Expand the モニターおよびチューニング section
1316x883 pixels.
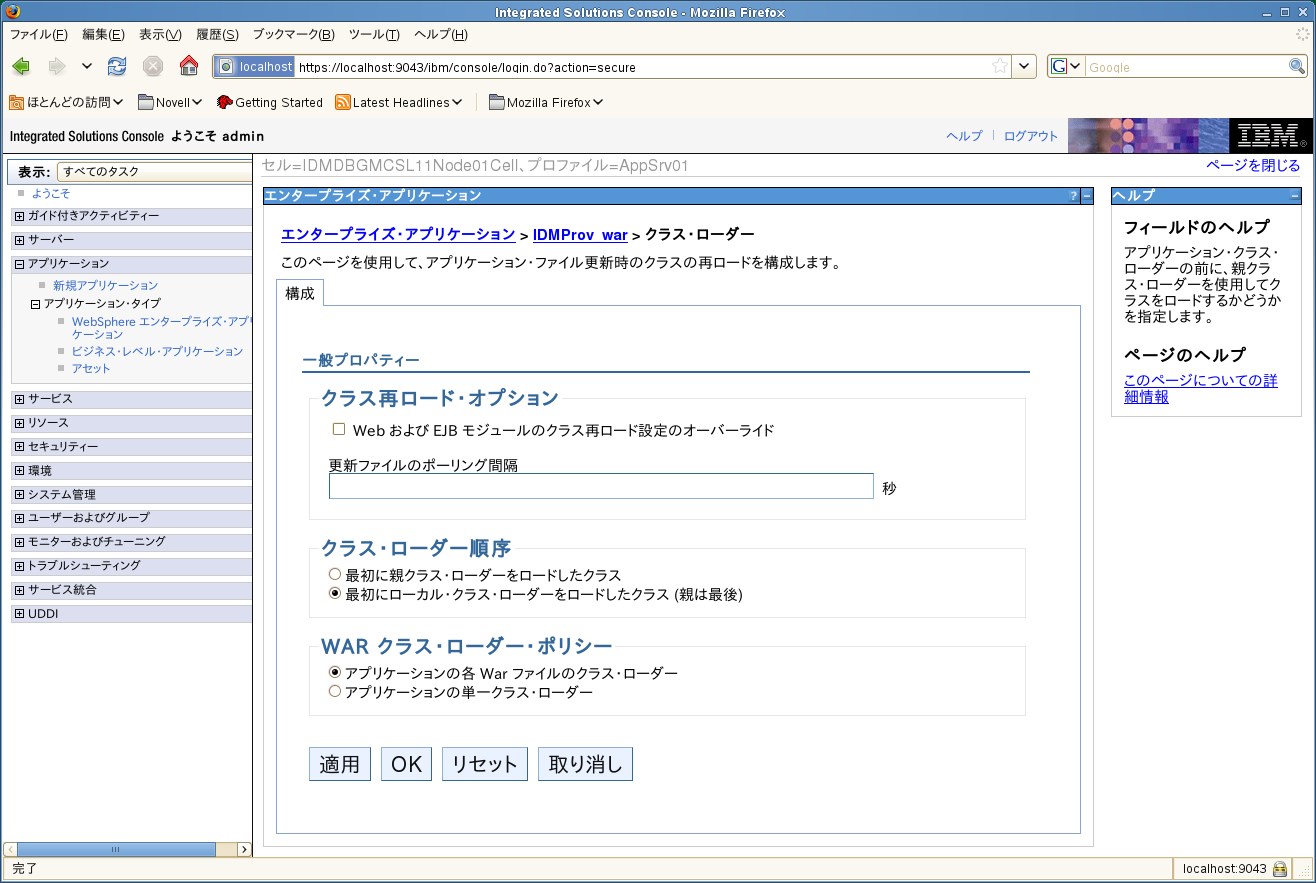click(19, 542)
